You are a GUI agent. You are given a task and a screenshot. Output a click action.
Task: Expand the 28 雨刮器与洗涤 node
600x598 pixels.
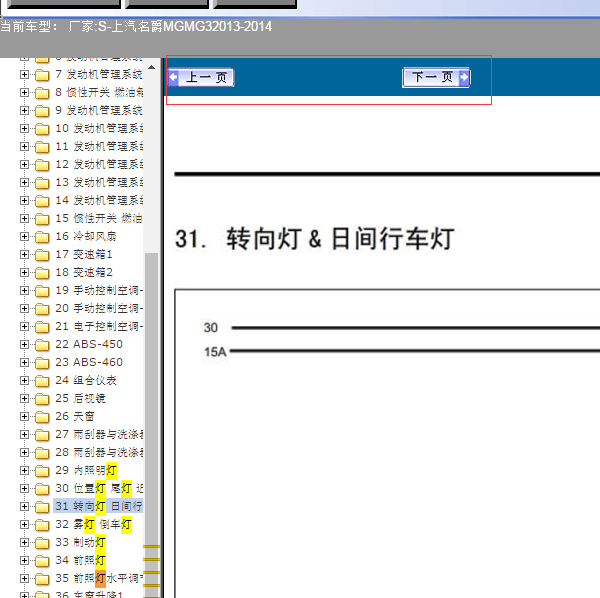tap(24, 452)
